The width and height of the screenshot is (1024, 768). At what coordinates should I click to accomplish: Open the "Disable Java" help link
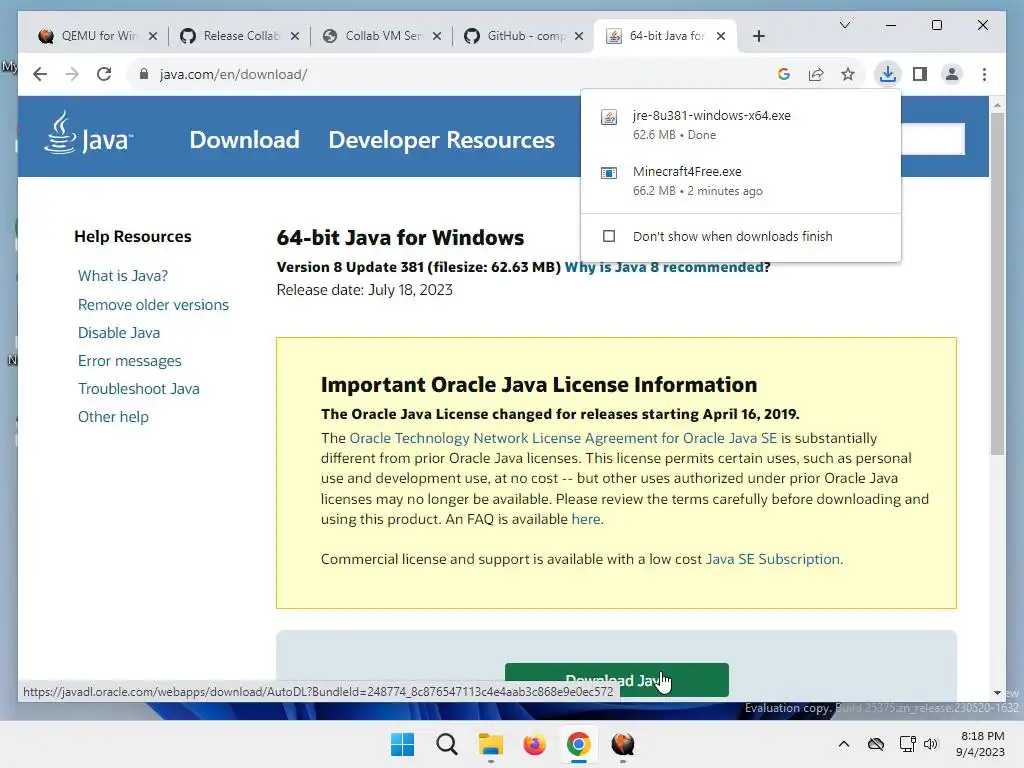pyautogui.click(x=119, y=332)
